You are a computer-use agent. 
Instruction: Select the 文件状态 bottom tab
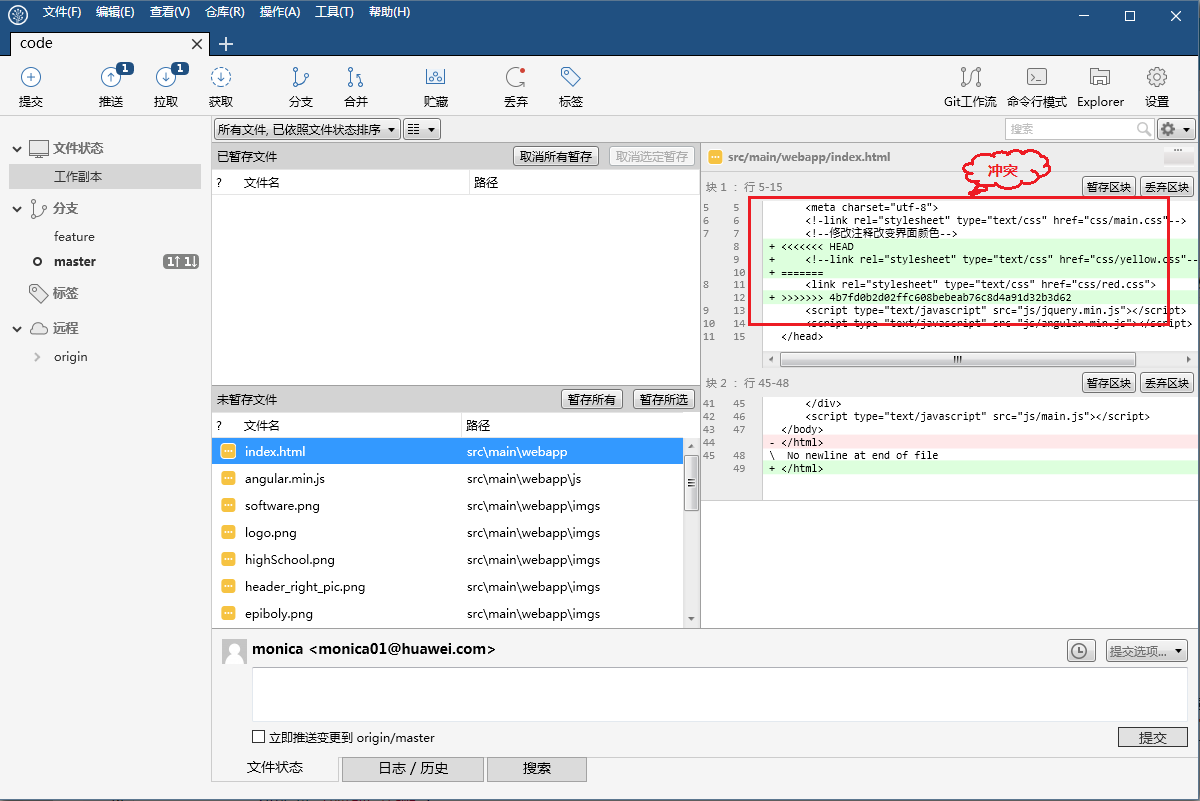275,768
